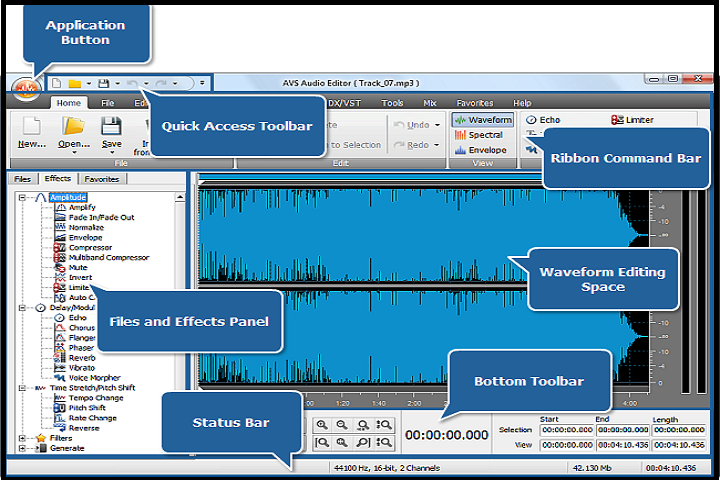Screen dimensions: 720x480
Task: Click the Selection Start time field
Action: coord(567,430)
